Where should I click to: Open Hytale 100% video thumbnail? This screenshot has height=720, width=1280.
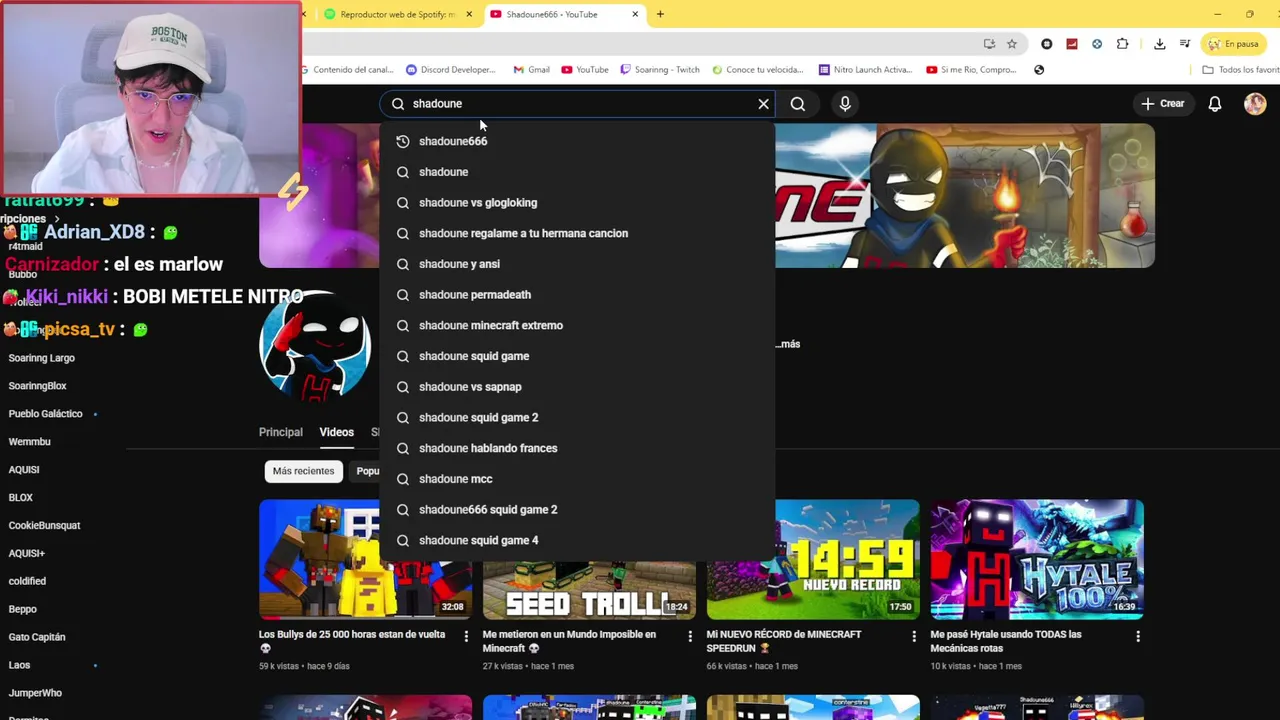pos(1037,559)
